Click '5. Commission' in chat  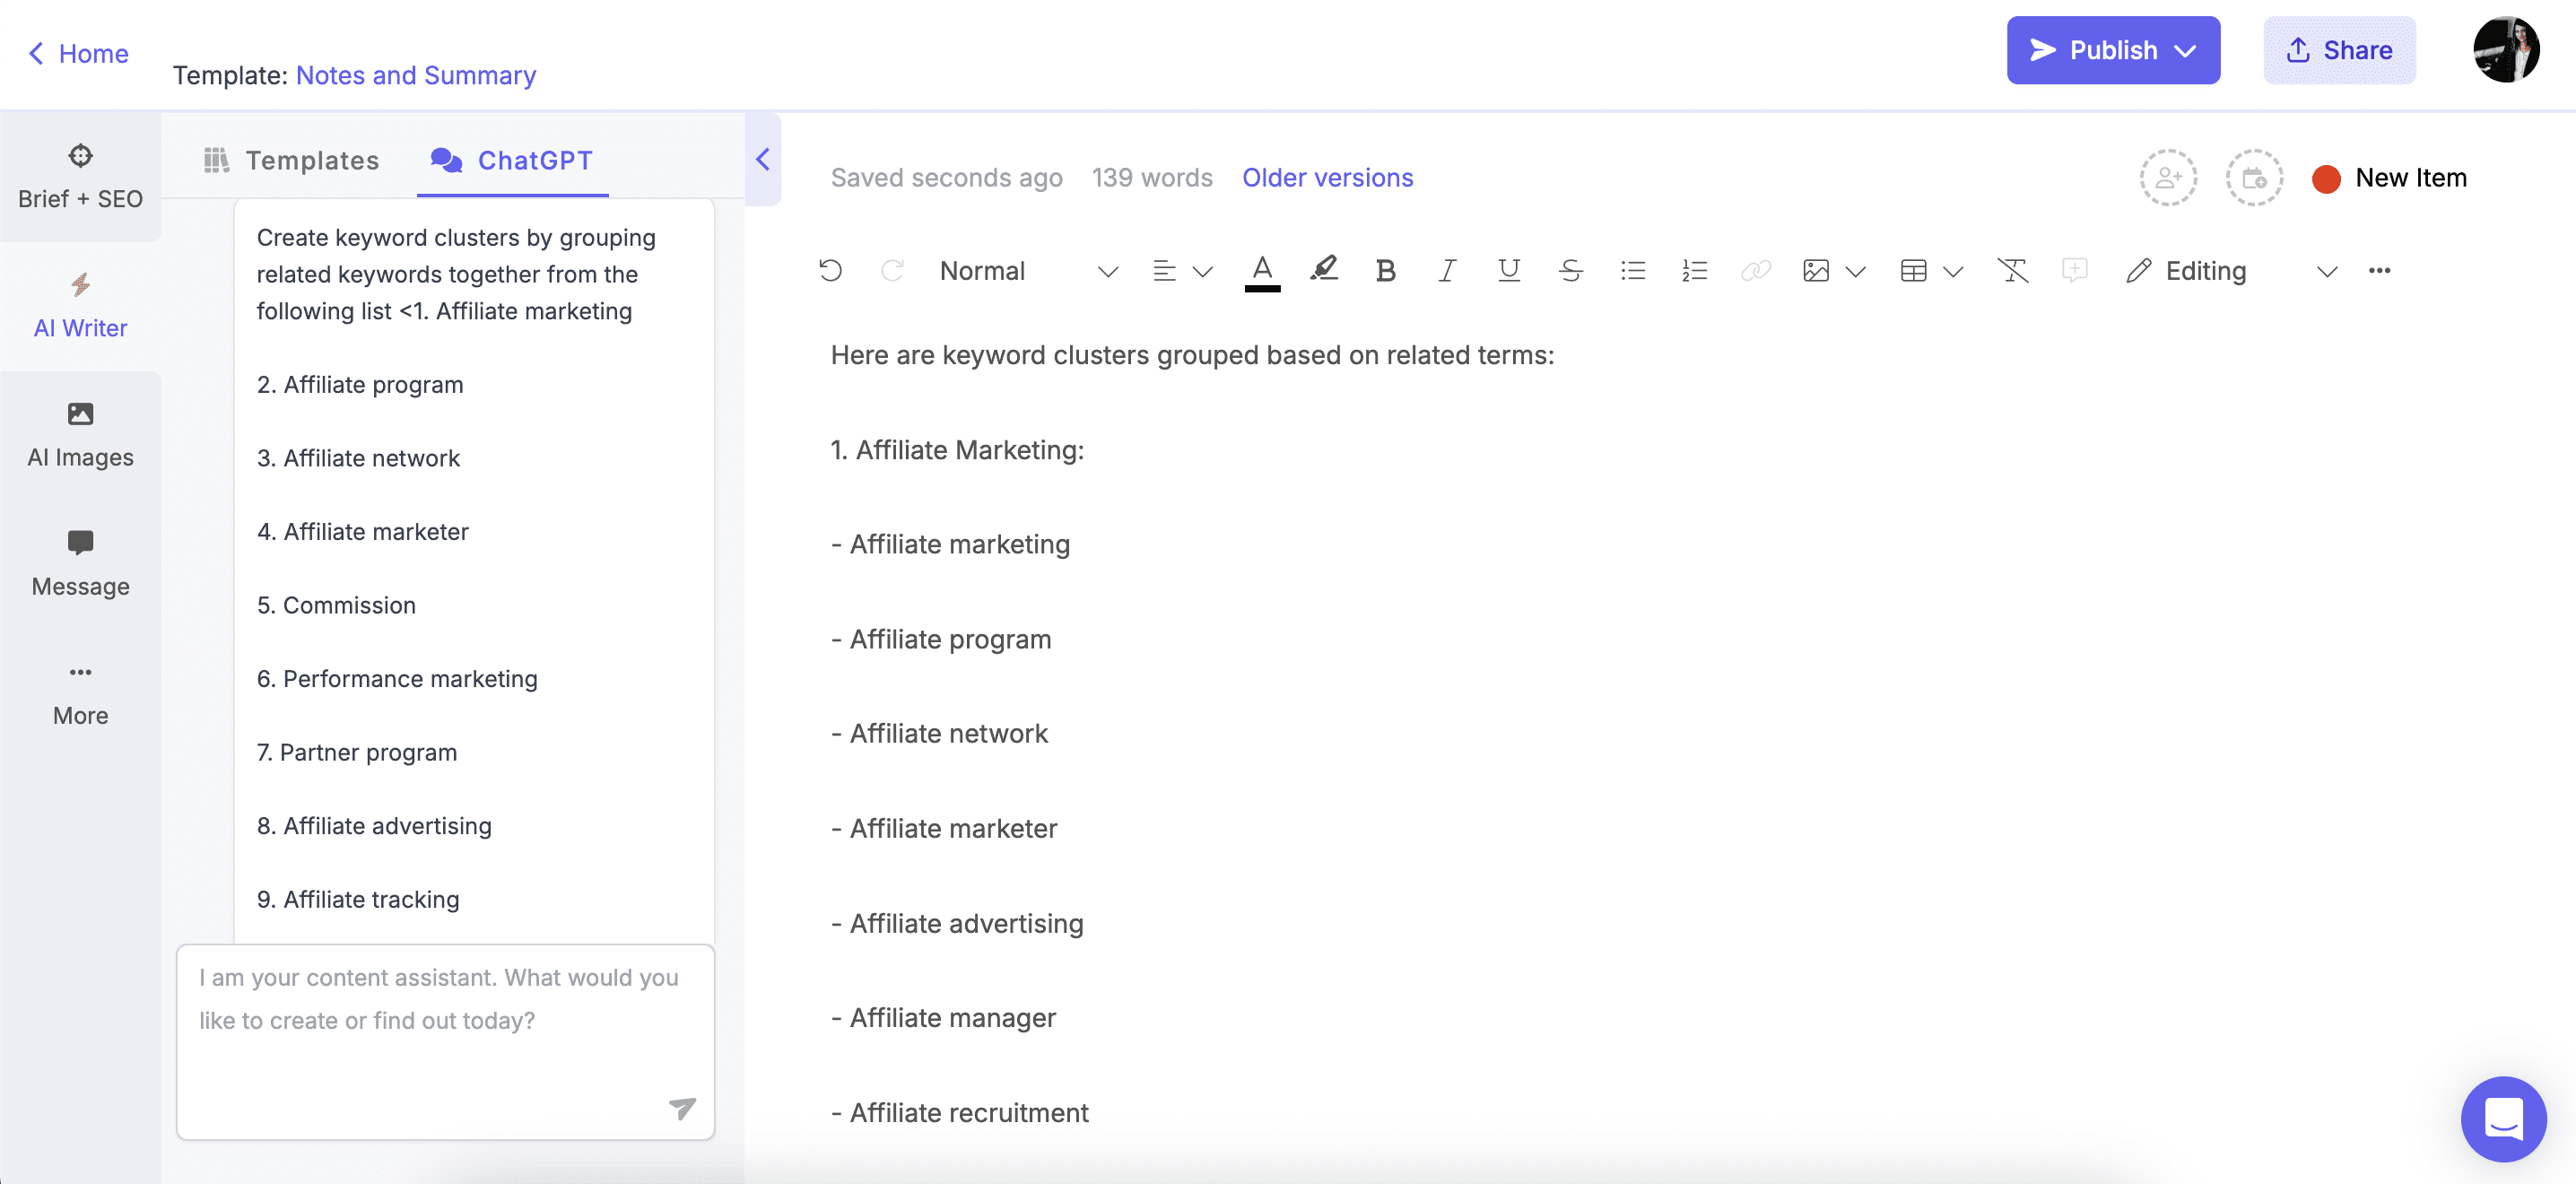[336, 606]
